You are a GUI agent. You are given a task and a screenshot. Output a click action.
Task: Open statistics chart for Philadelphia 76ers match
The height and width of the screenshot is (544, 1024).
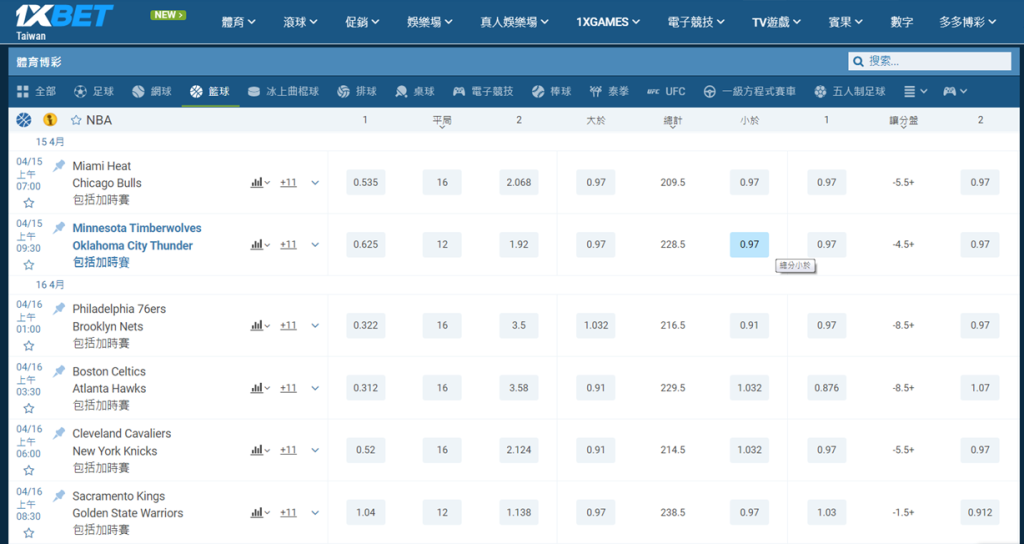click(x=260, y=325)
